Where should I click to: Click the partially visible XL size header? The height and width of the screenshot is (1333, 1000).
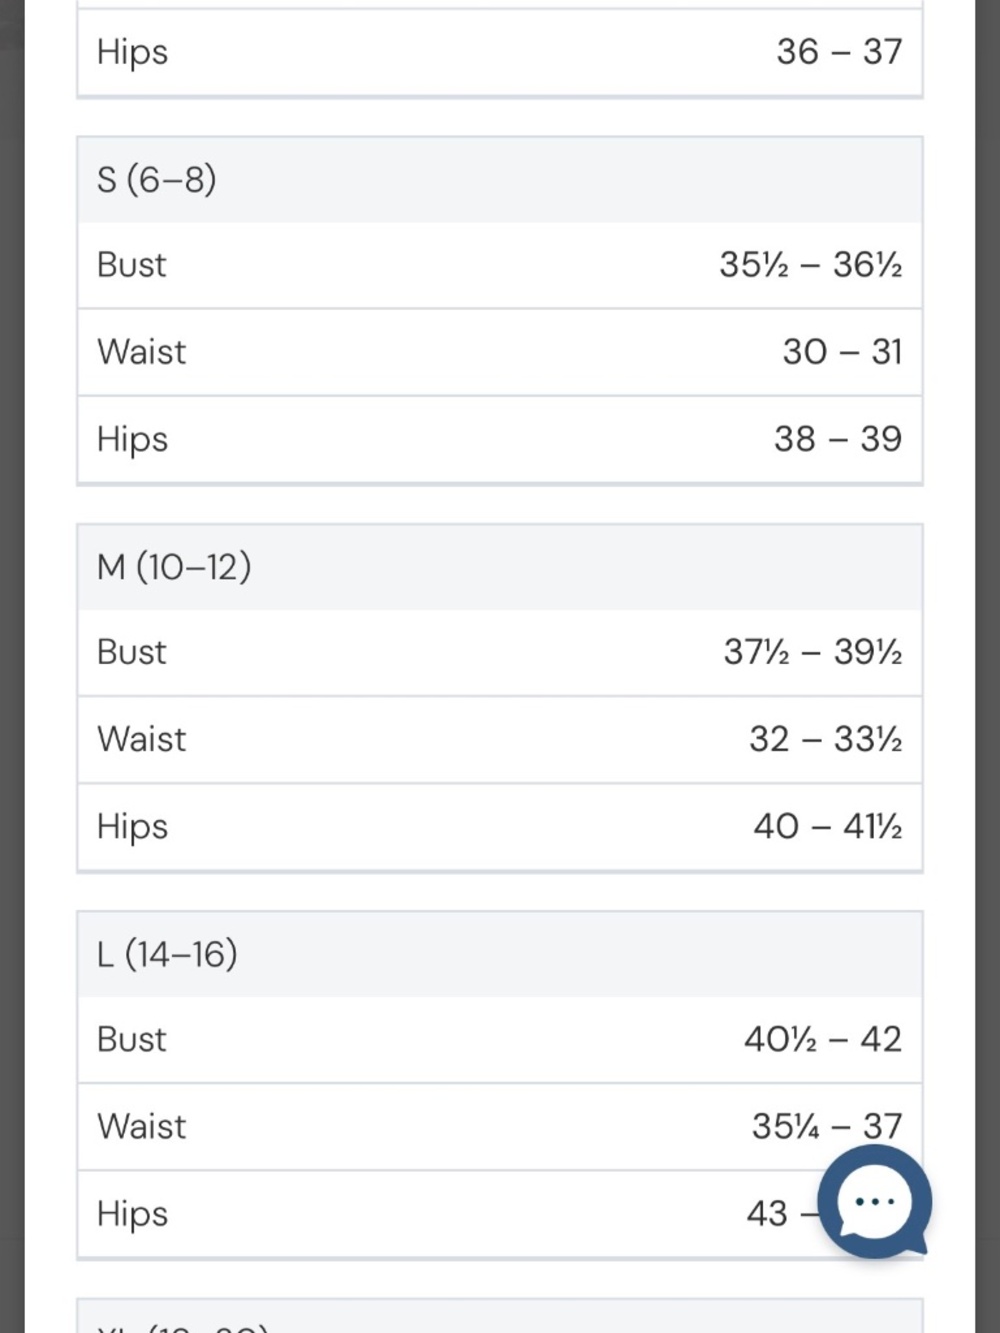pos(500,1318)
